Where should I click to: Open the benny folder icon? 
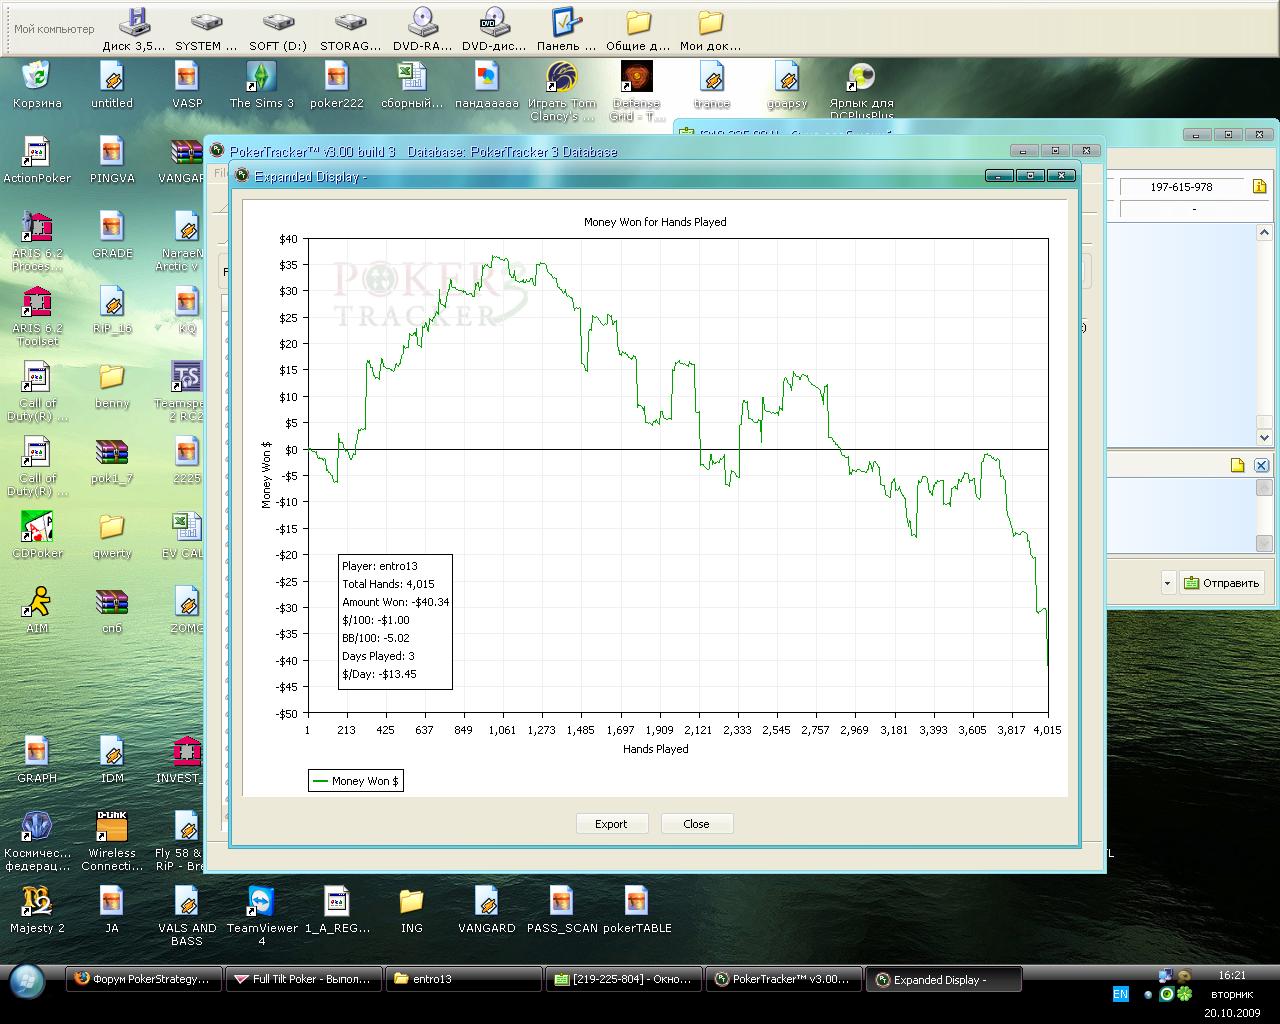click(112, 385)
